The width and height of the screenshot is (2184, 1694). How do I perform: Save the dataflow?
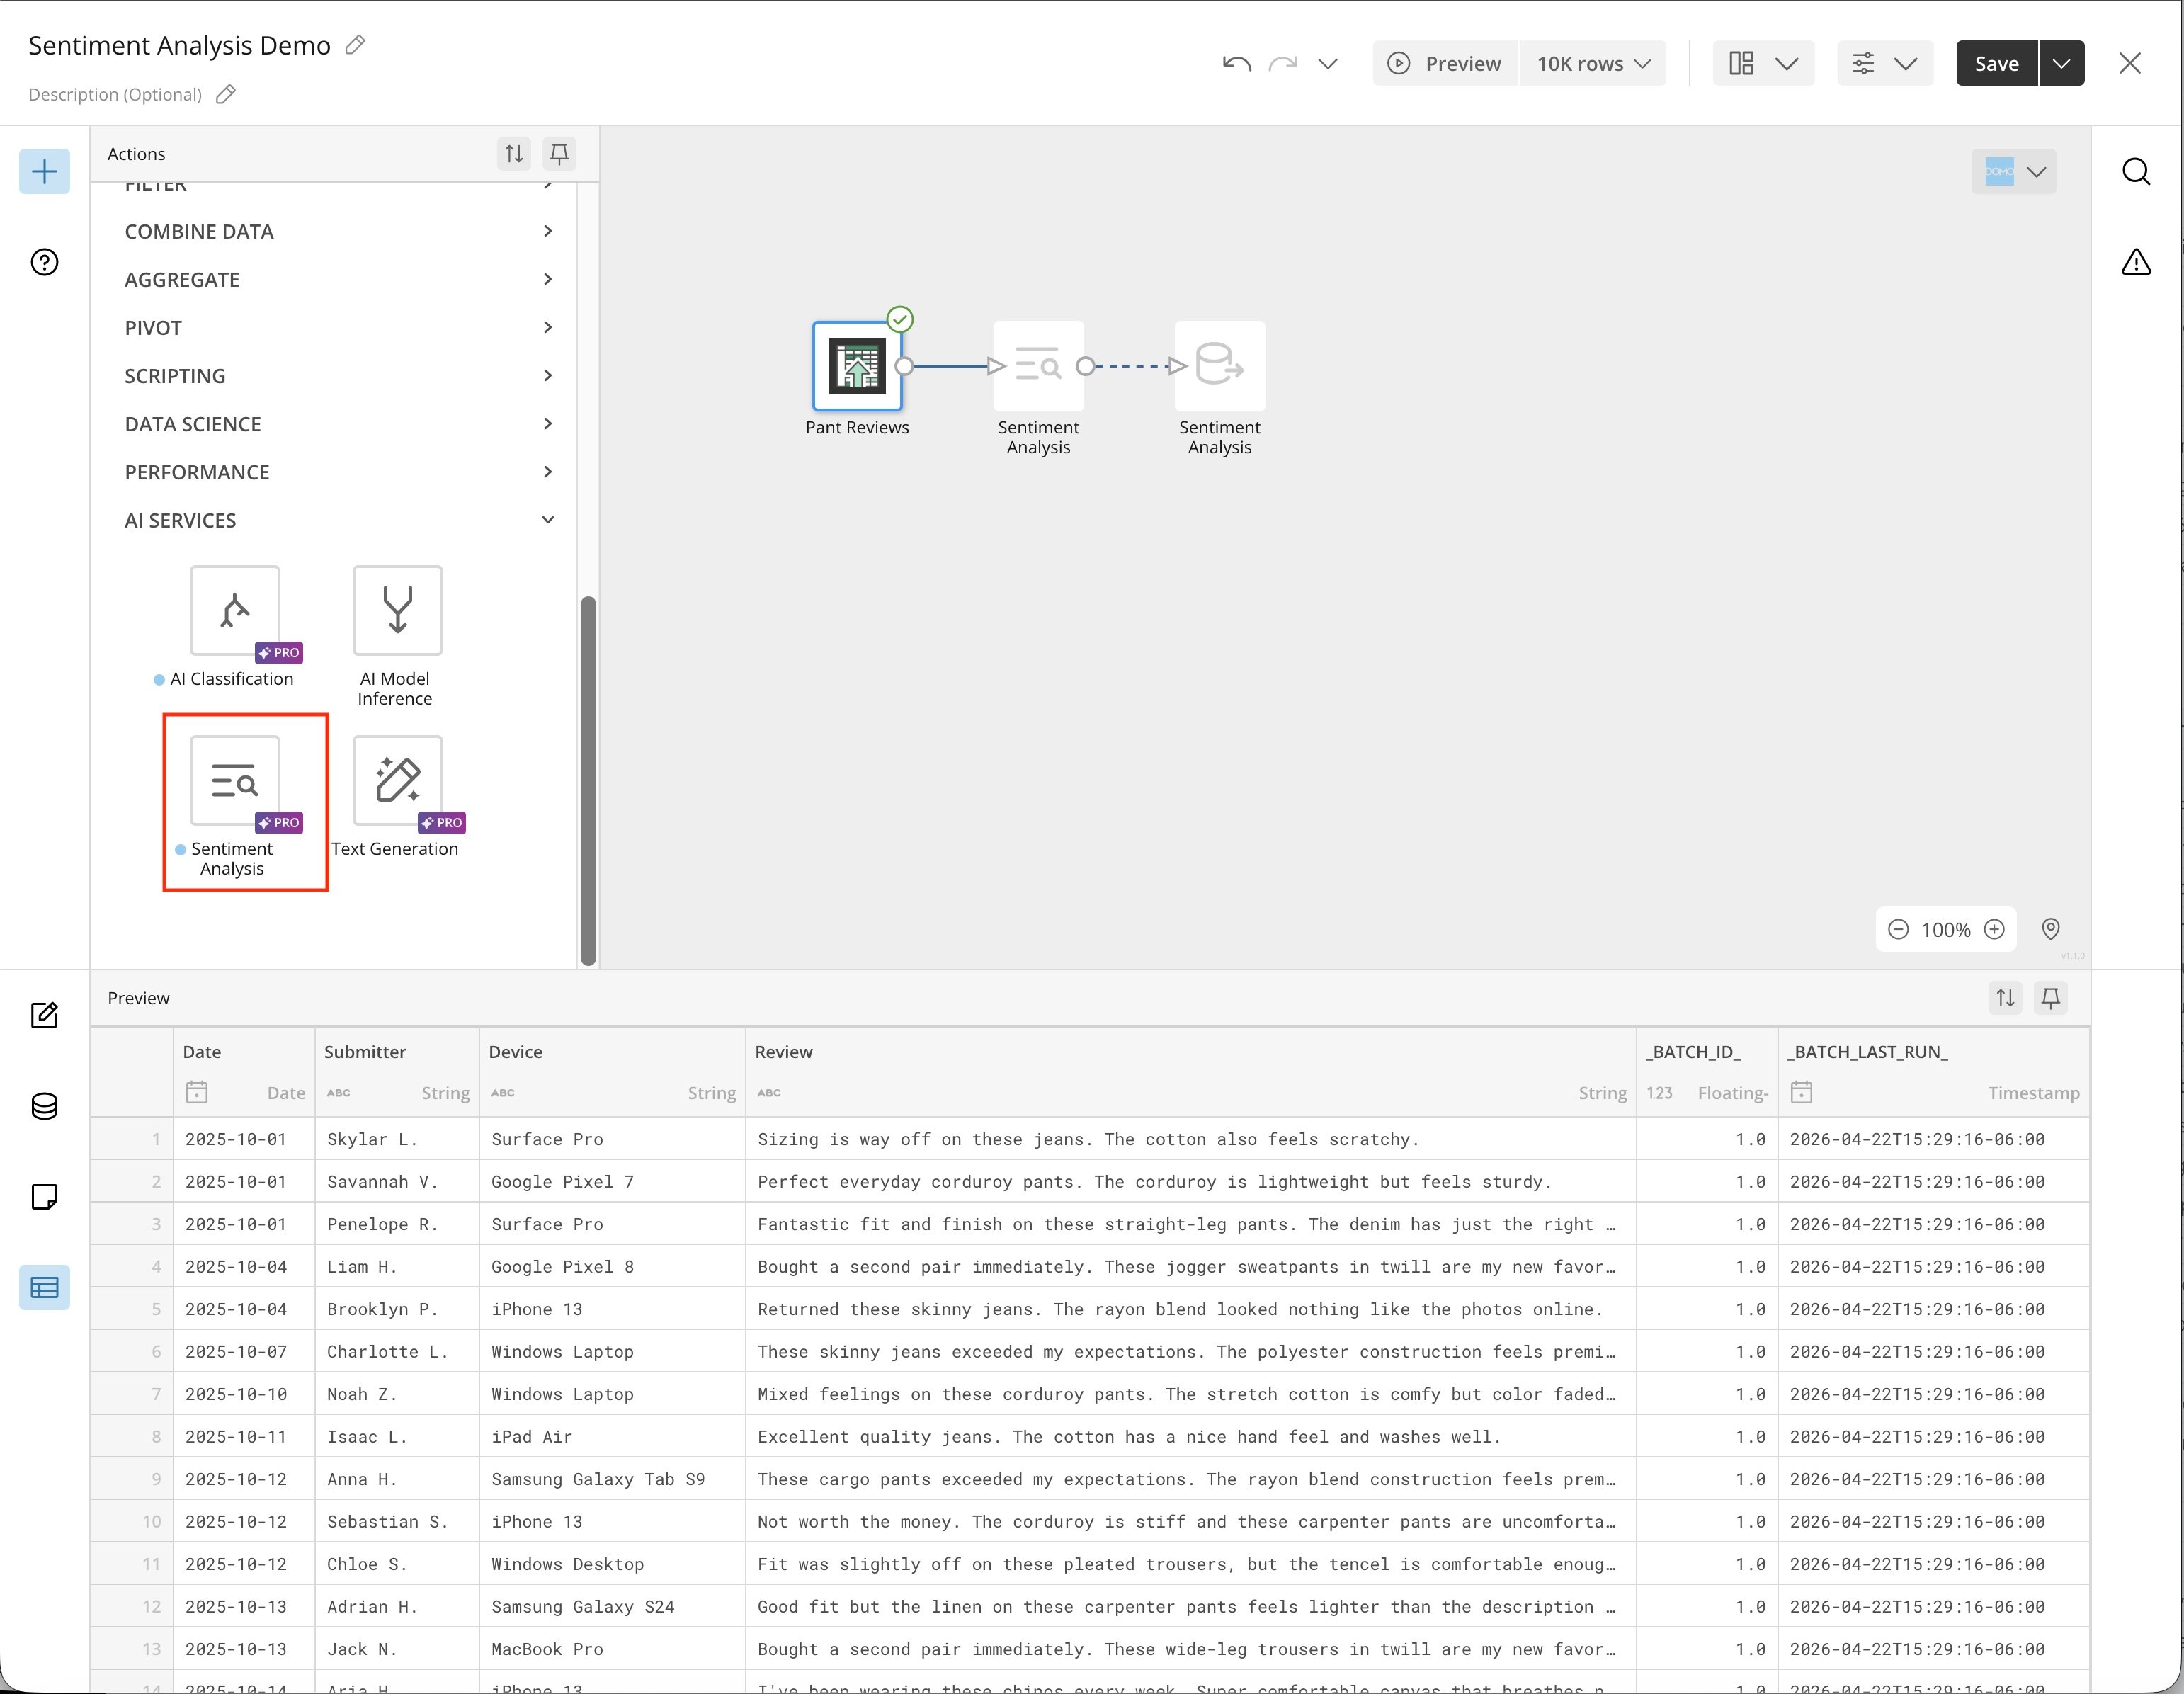[x=1996, y=63]
